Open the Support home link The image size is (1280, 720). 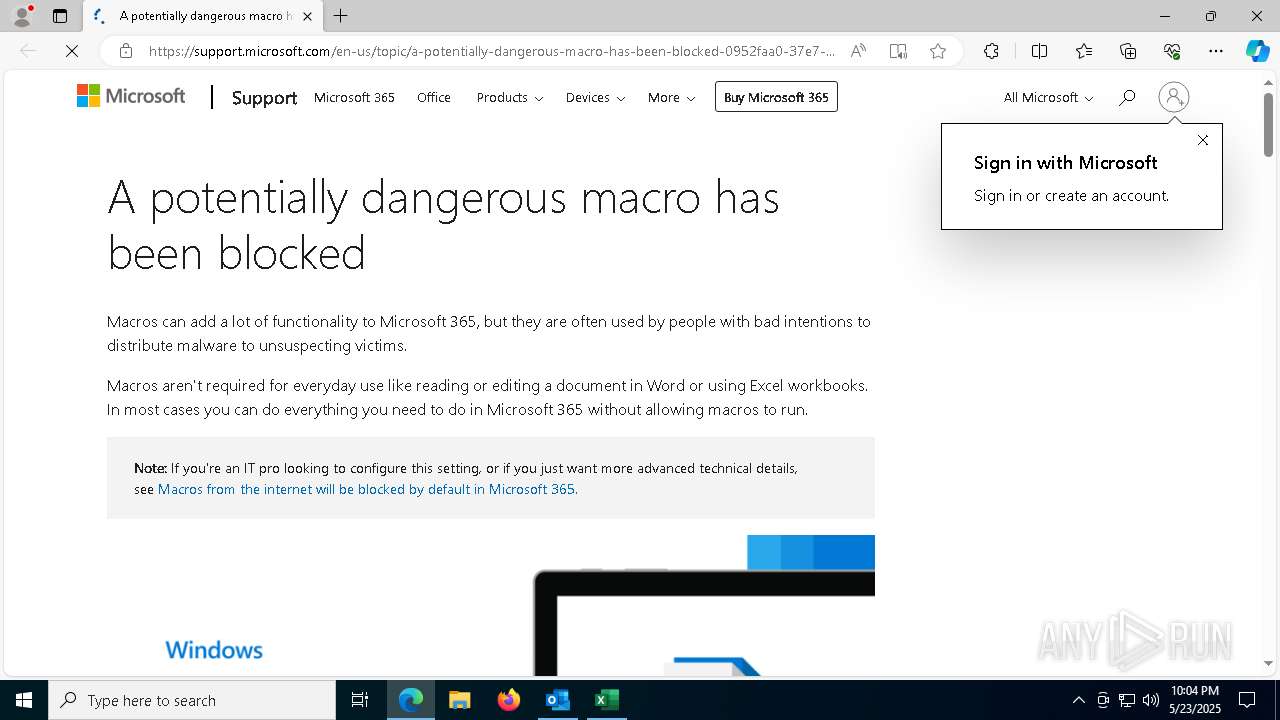tap(264, 97)
